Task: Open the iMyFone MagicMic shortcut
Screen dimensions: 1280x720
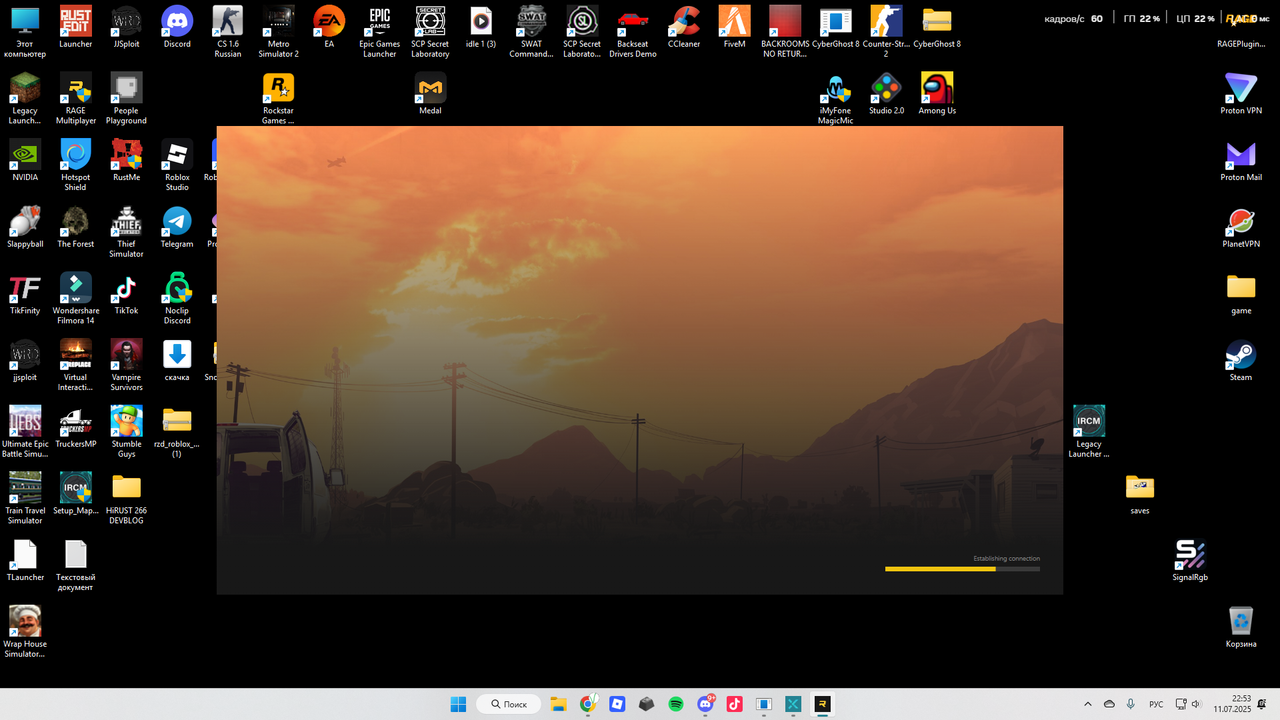Action: click(x=835, y=99)
